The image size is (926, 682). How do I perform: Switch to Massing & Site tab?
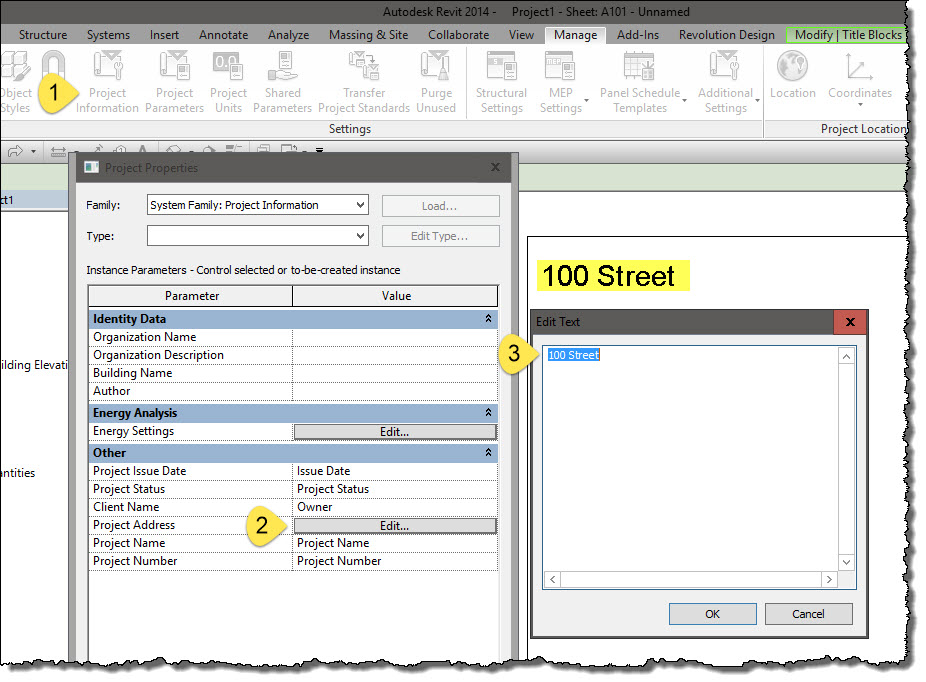(x=369, y=35)
